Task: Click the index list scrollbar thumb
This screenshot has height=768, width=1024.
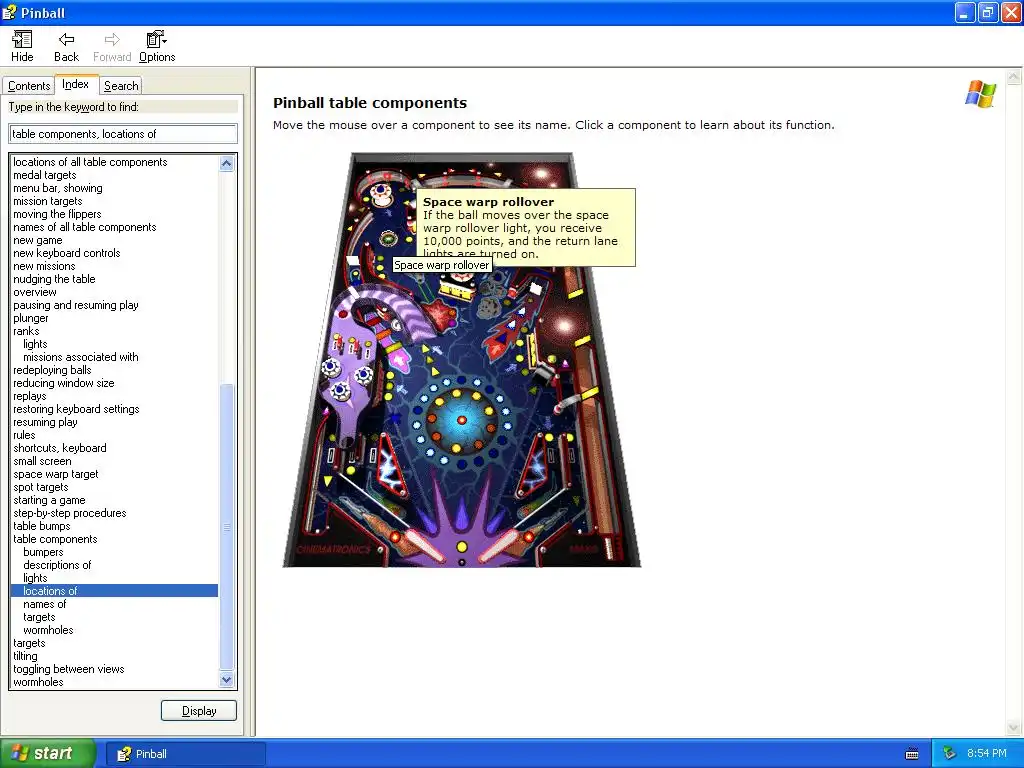Action: click(x=227, y=527)
